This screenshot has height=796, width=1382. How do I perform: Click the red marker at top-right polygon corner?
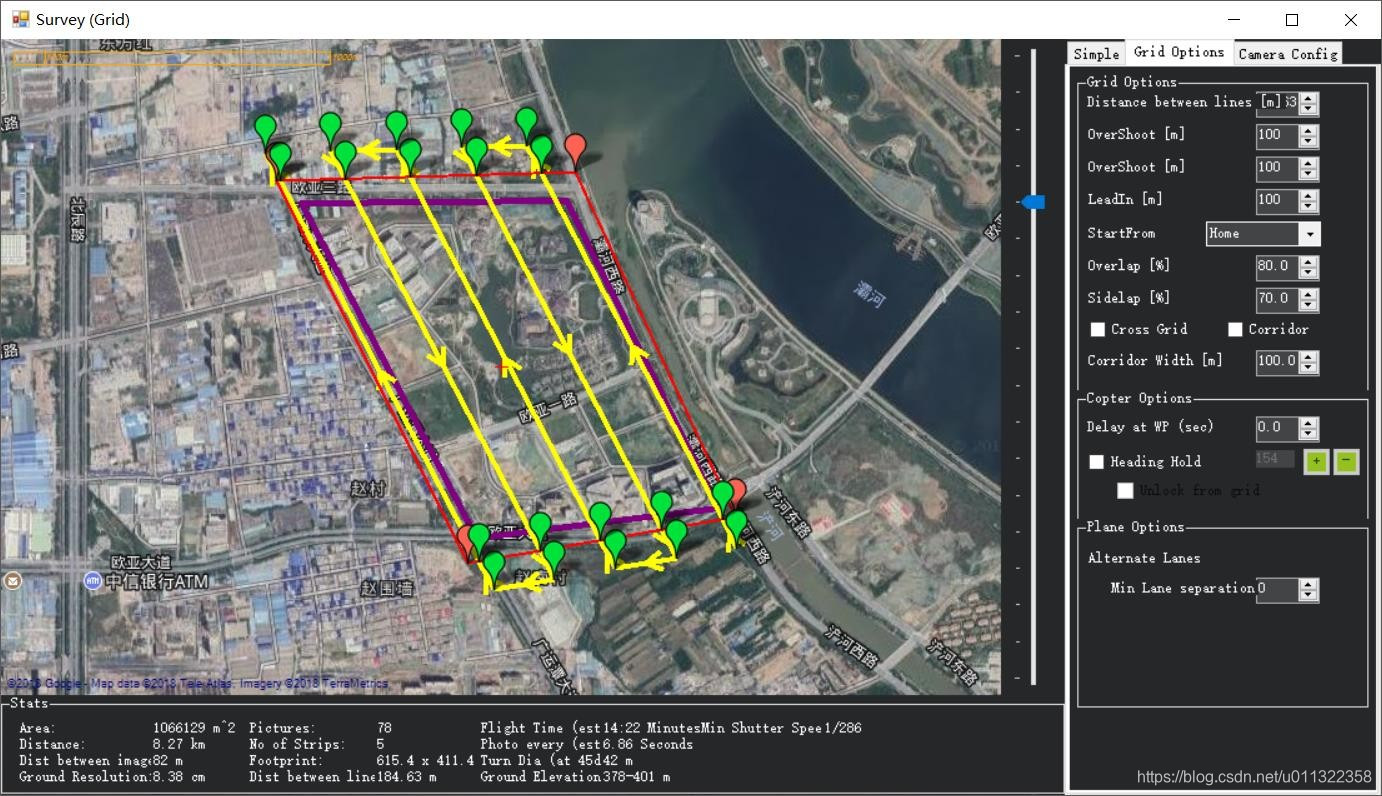click(575, 150)
